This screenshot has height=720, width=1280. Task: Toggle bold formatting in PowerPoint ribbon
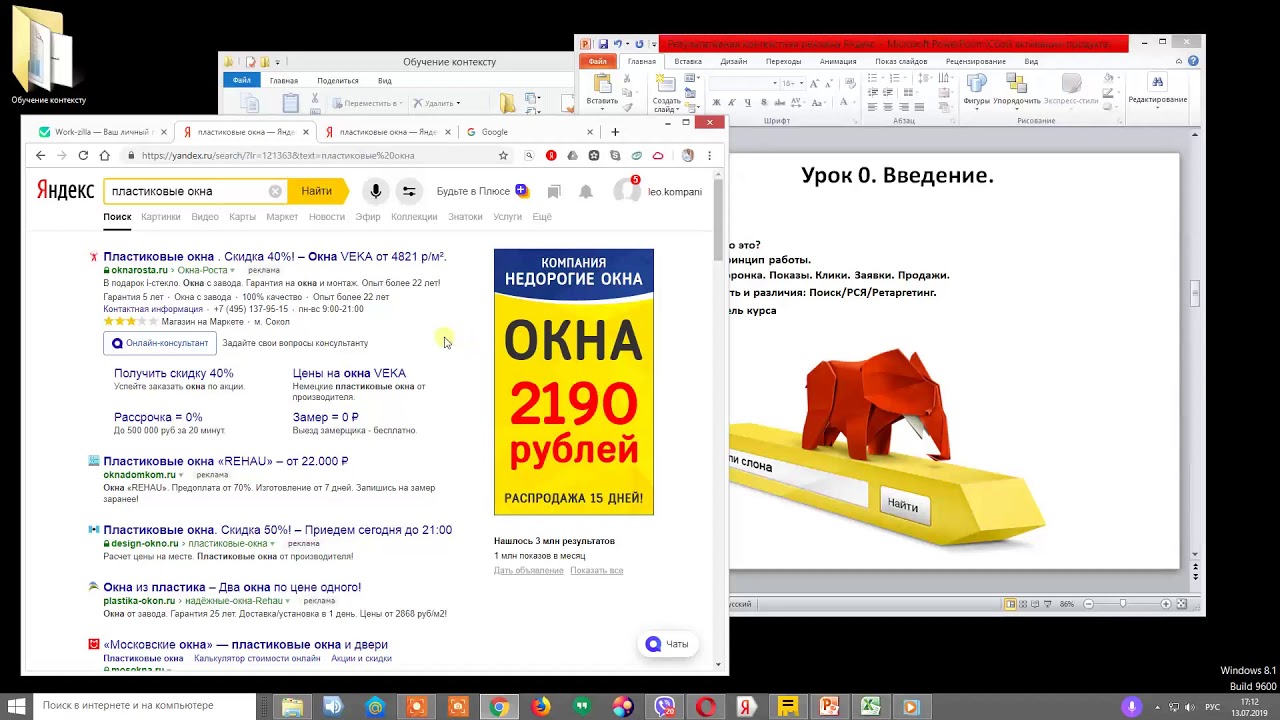coord(717,102)
